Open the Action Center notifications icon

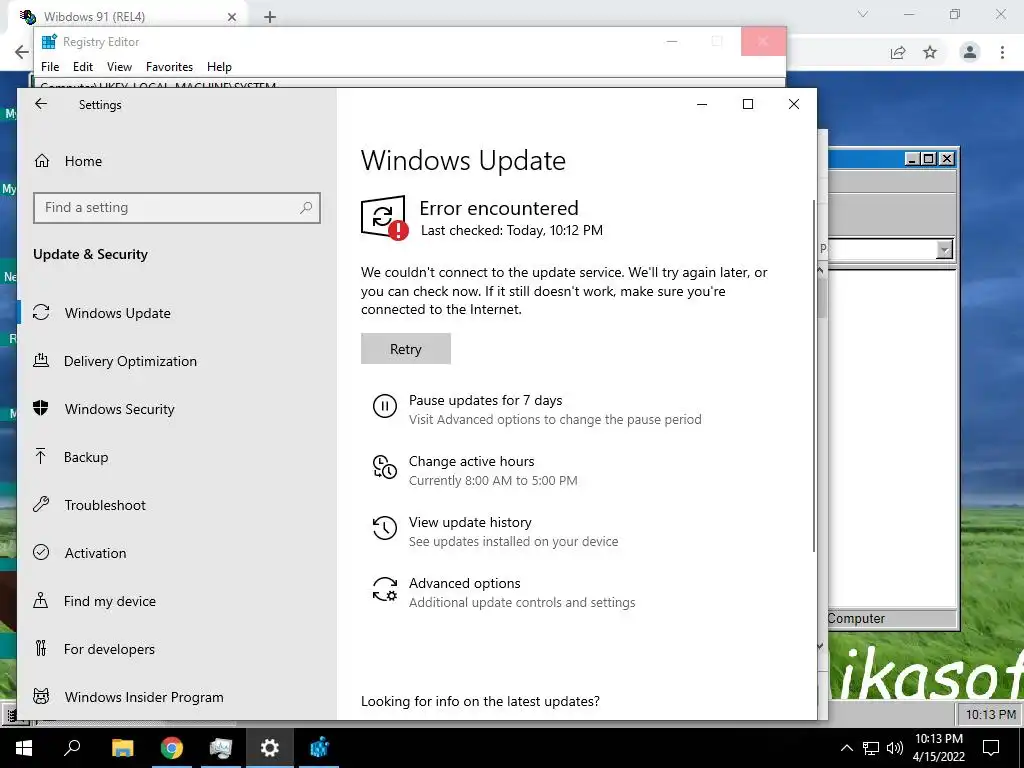point(991,748)
